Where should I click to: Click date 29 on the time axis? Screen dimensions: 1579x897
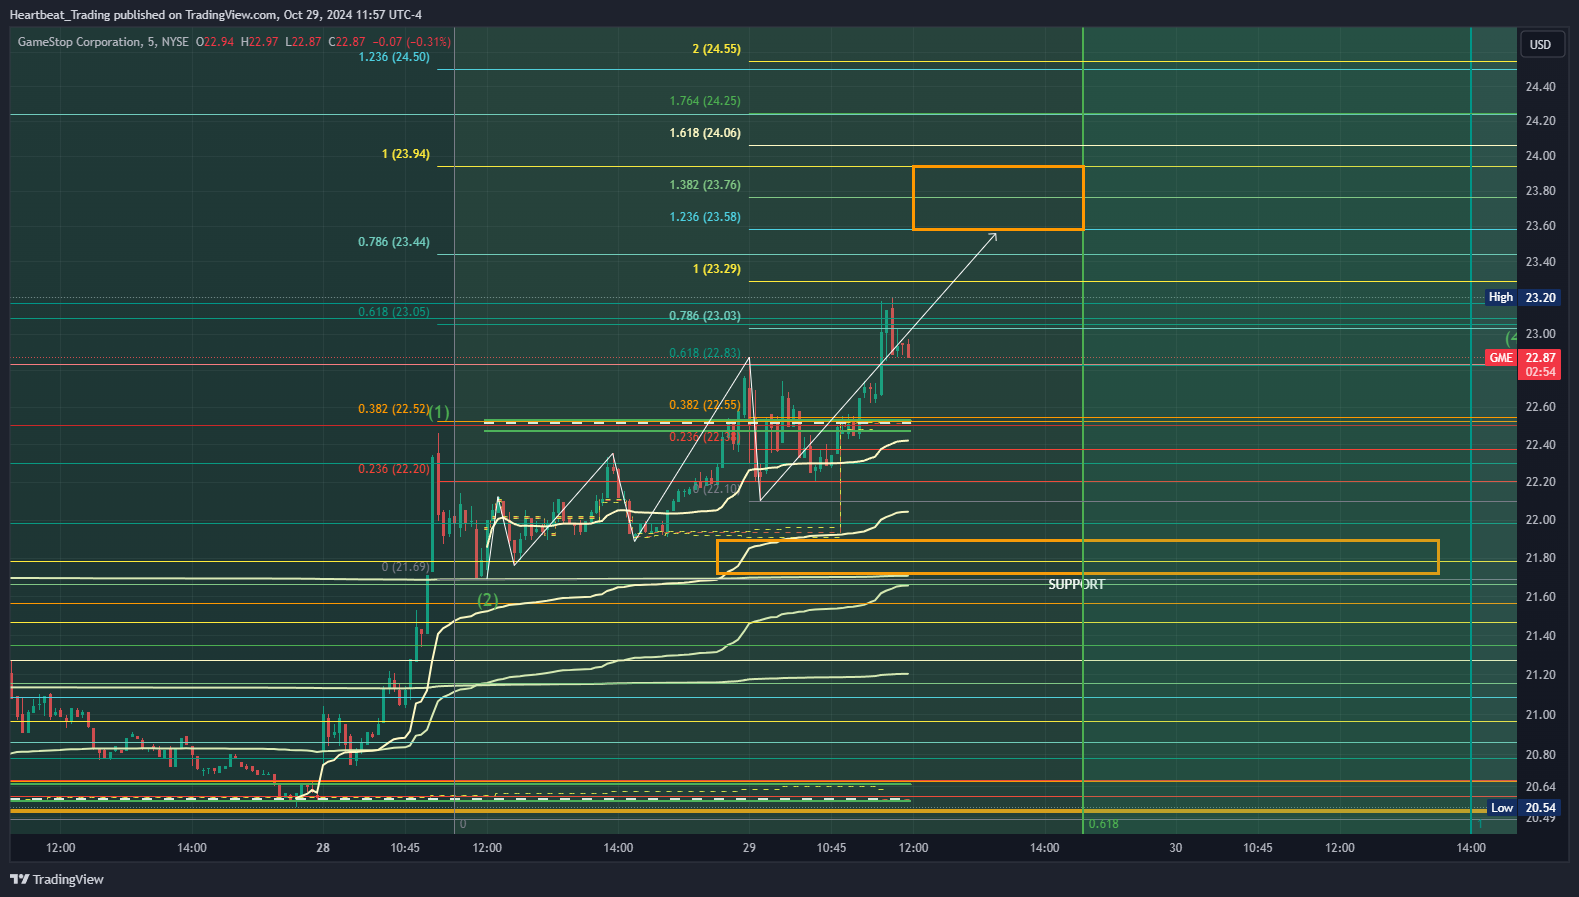point(749,848)
